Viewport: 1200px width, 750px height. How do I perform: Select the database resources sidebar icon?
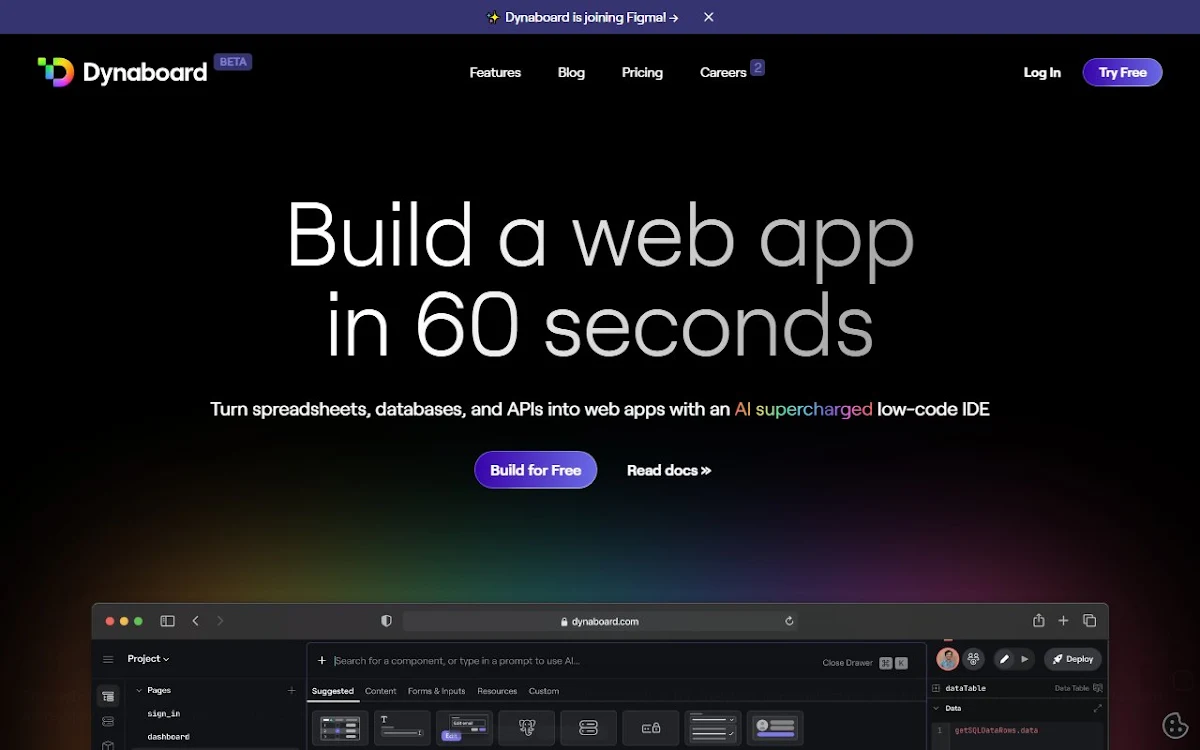click(x=108, y=721)
